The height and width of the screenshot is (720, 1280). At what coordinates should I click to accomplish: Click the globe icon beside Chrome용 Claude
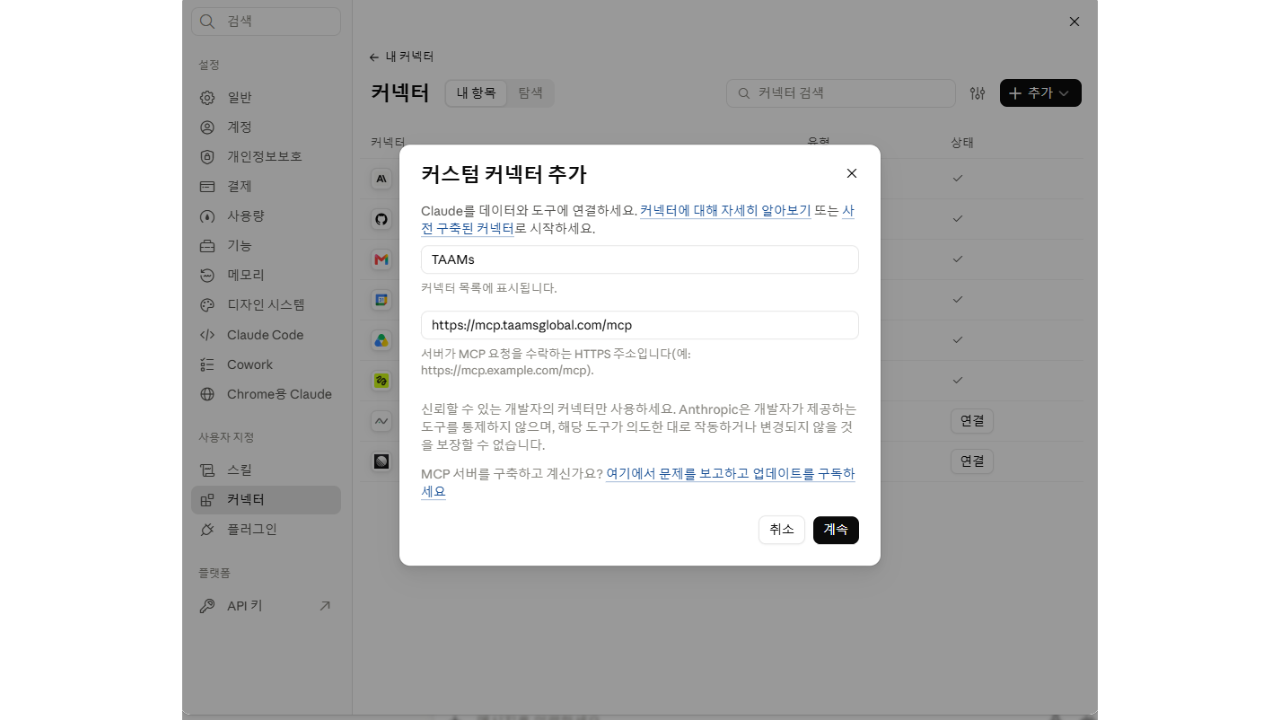coord(207,394)
